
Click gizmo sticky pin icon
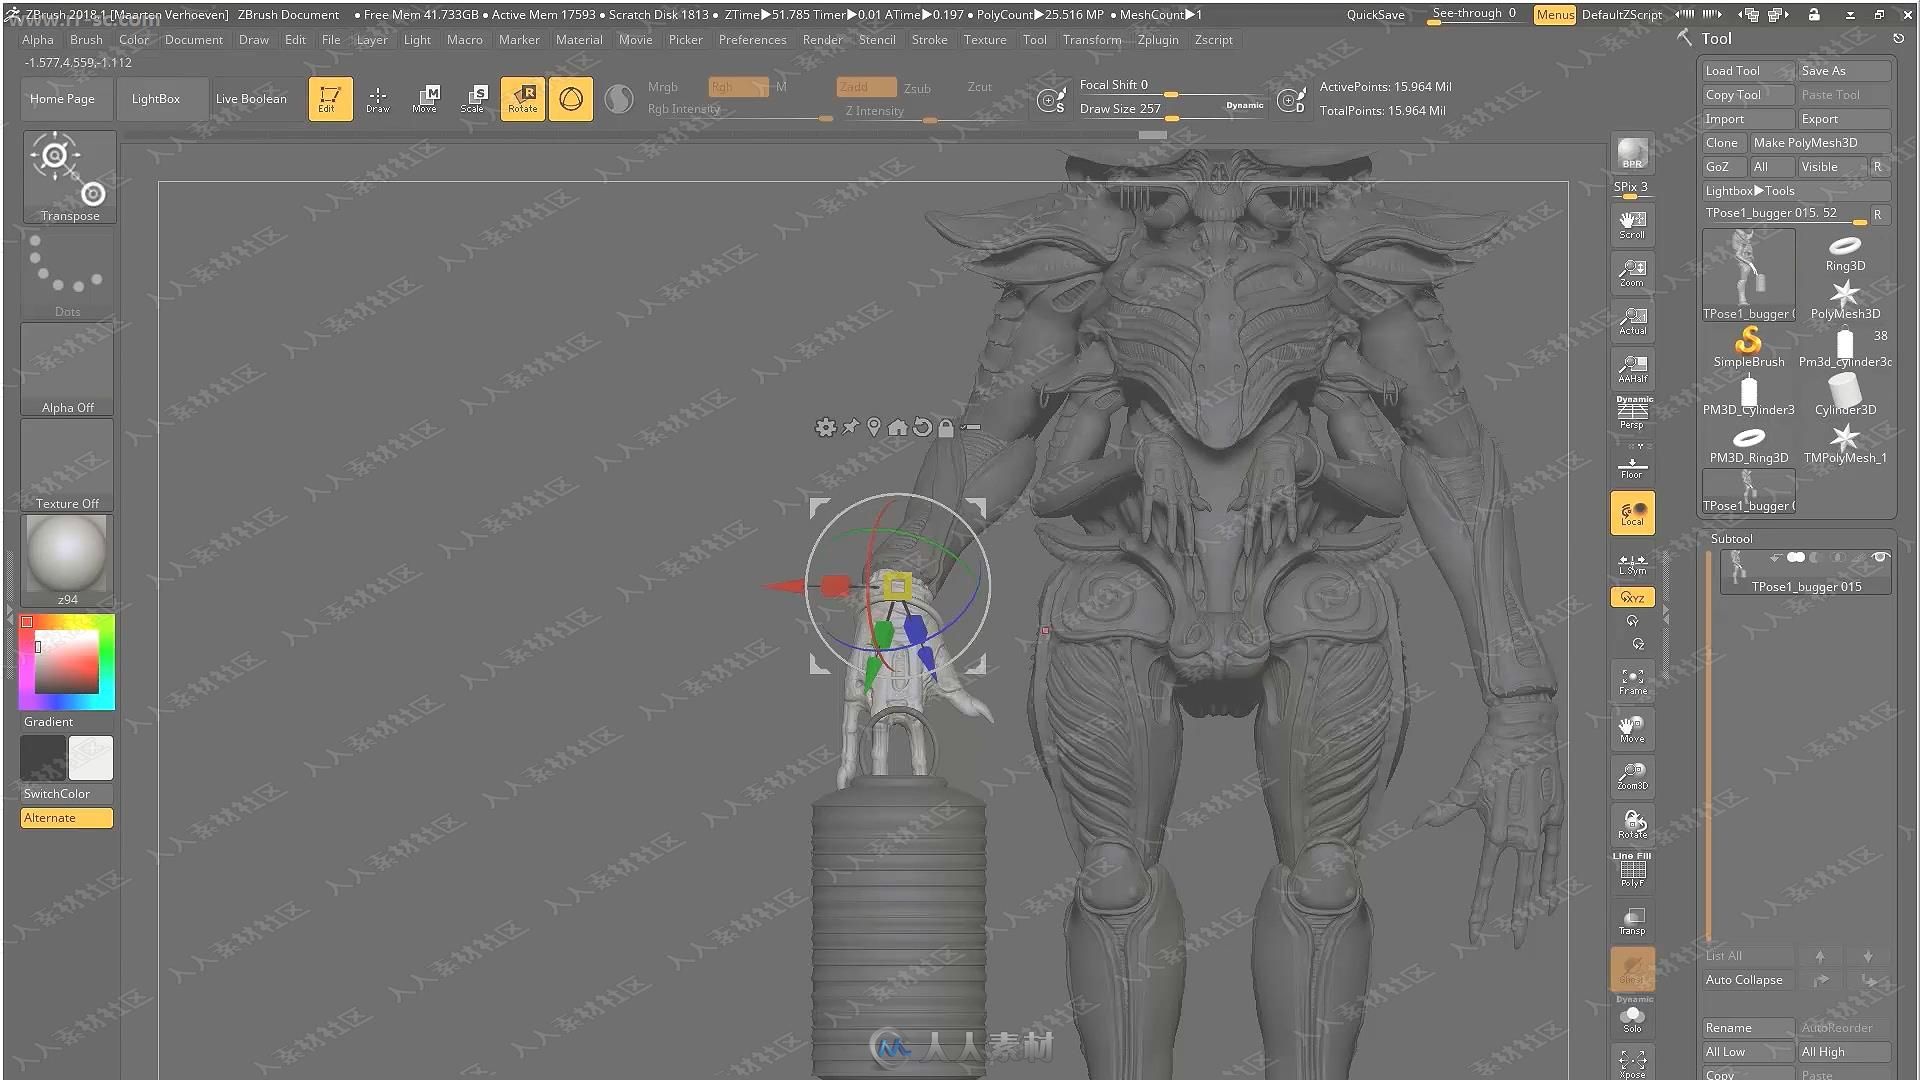(x=850, y=428)
